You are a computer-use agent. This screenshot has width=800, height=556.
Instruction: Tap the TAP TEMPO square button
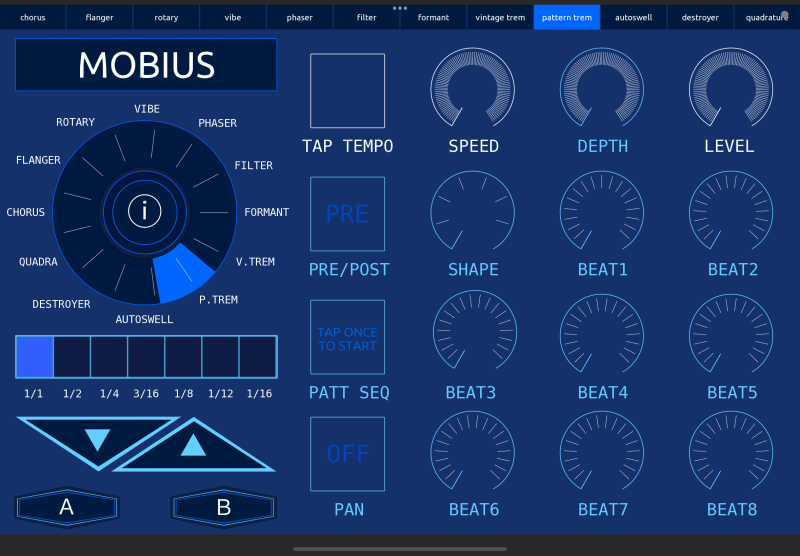tap(347, 91)
